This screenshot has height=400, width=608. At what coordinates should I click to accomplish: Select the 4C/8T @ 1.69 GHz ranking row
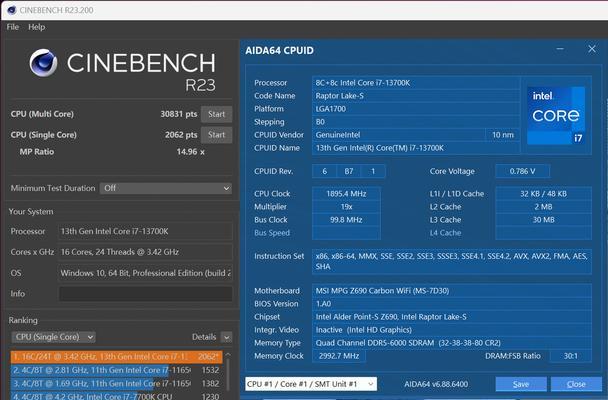(116, 383)
